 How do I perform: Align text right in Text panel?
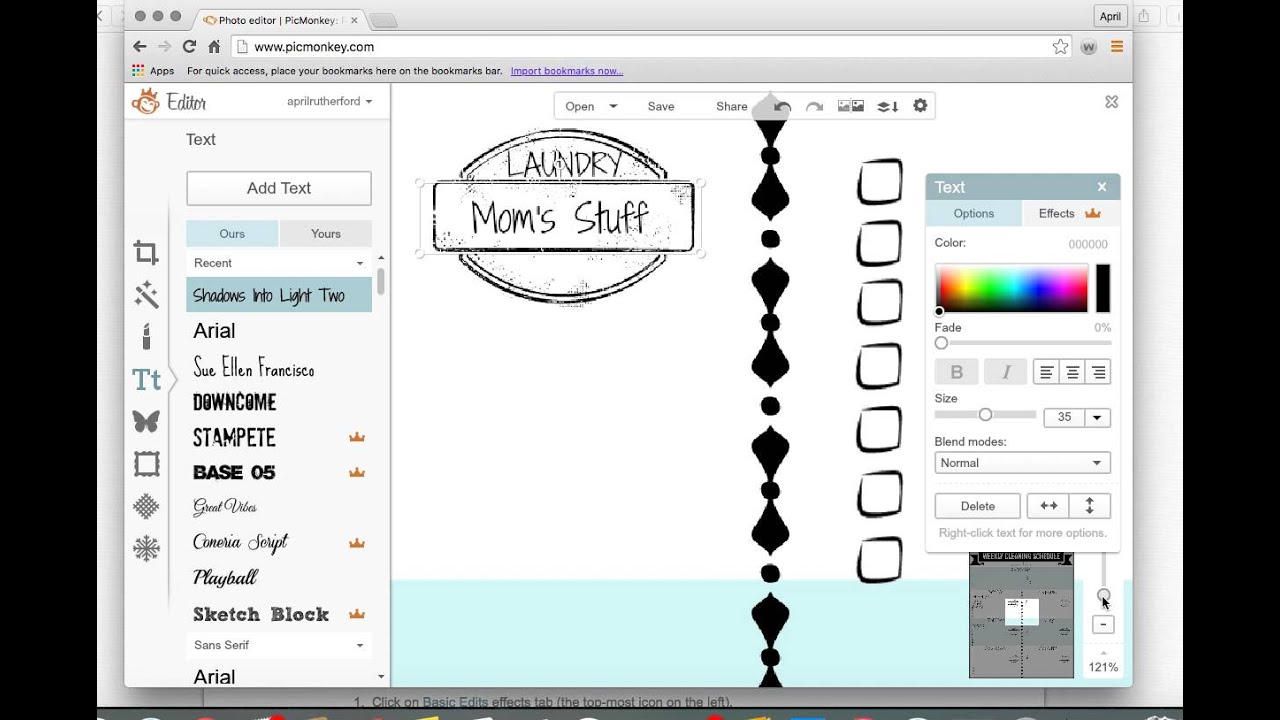[x=1098, y=372]
